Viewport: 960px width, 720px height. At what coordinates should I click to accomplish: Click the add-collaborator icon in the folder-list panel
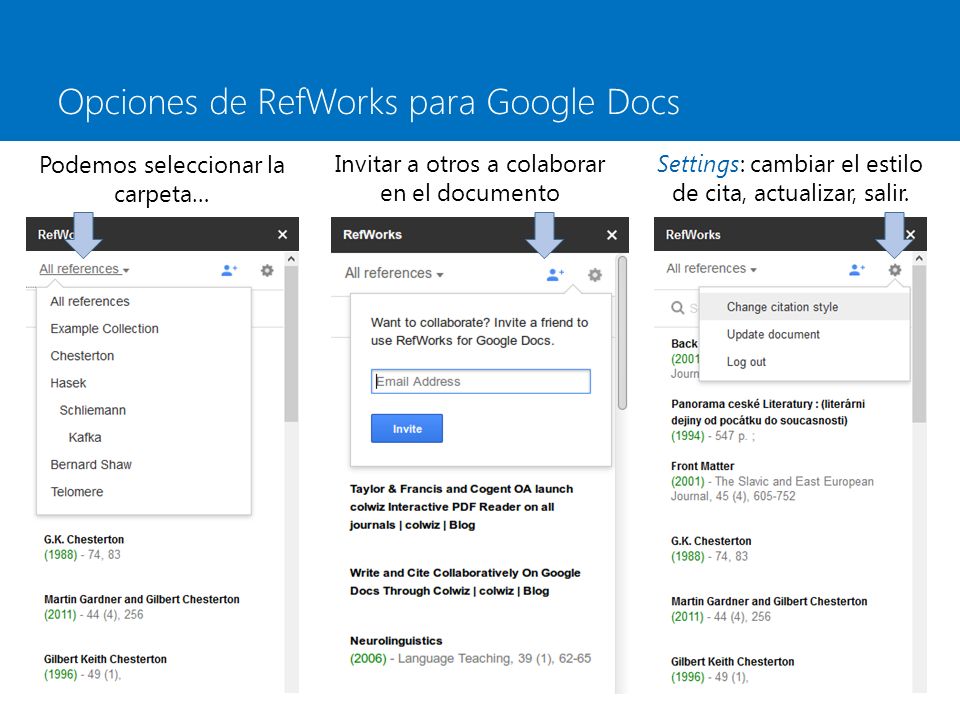point(229,270)
